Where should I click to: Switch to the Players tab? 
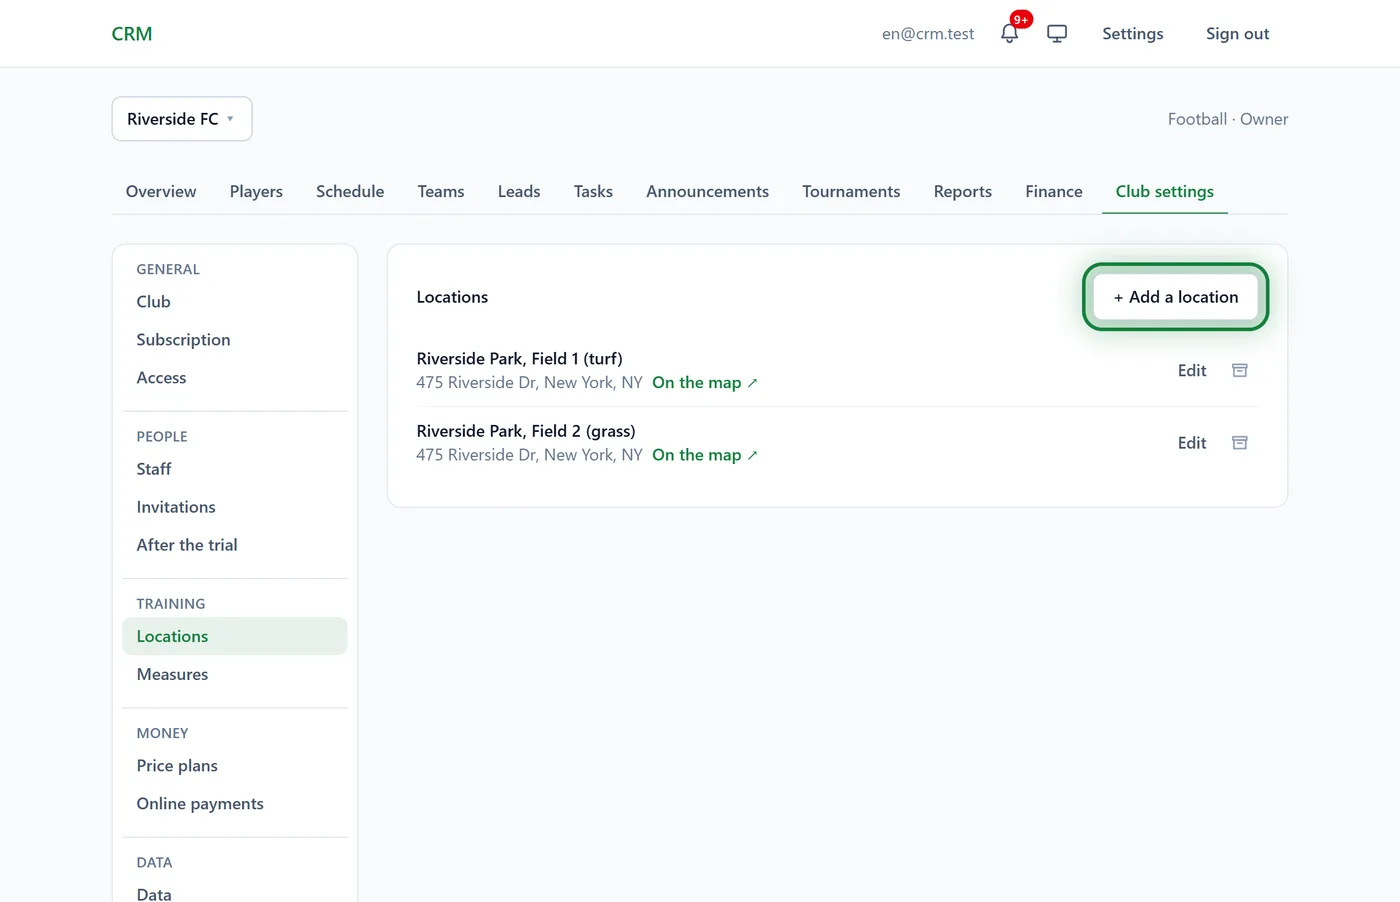256,192
